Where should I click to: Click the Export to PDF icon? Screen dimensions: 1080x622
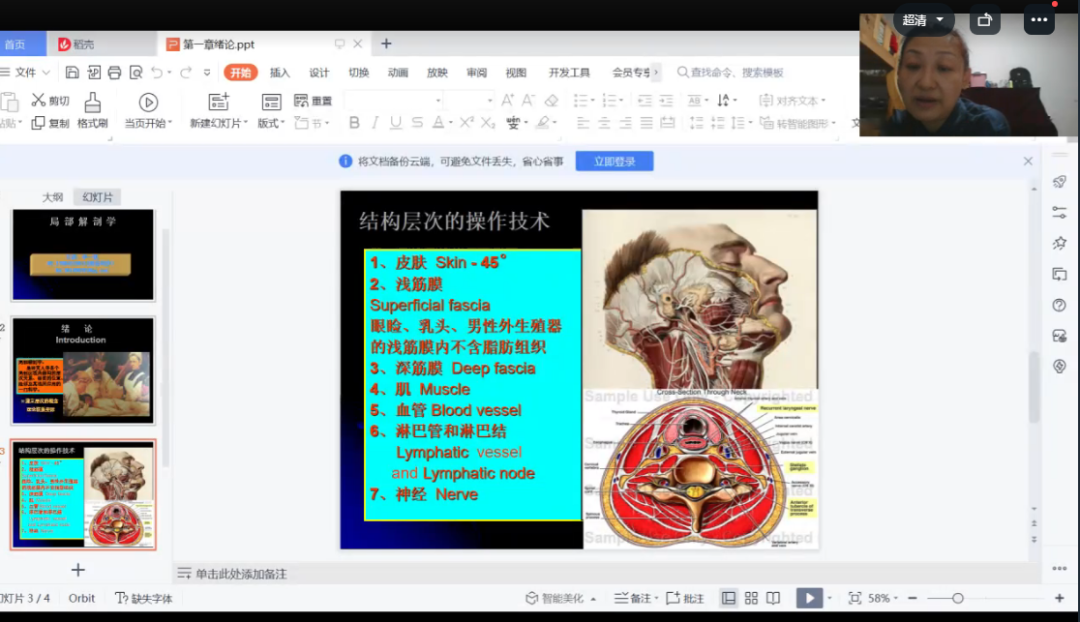(x=94, y=72)
